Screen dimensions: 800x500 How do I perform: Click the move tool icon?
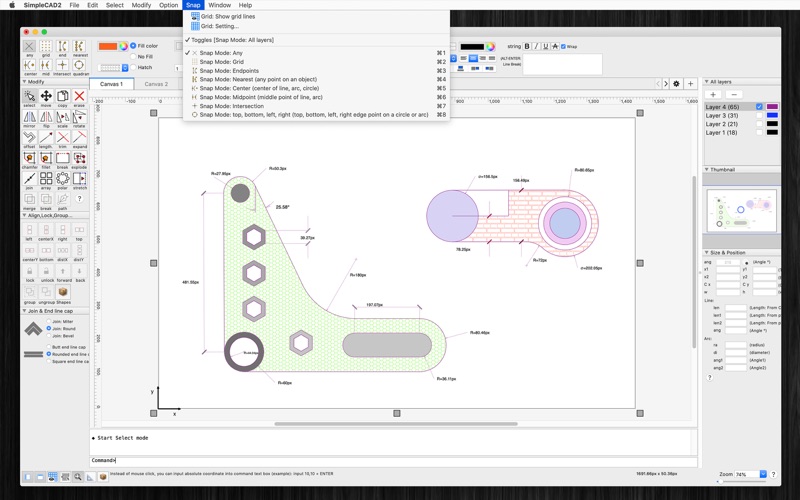click(x=46, y=97)
